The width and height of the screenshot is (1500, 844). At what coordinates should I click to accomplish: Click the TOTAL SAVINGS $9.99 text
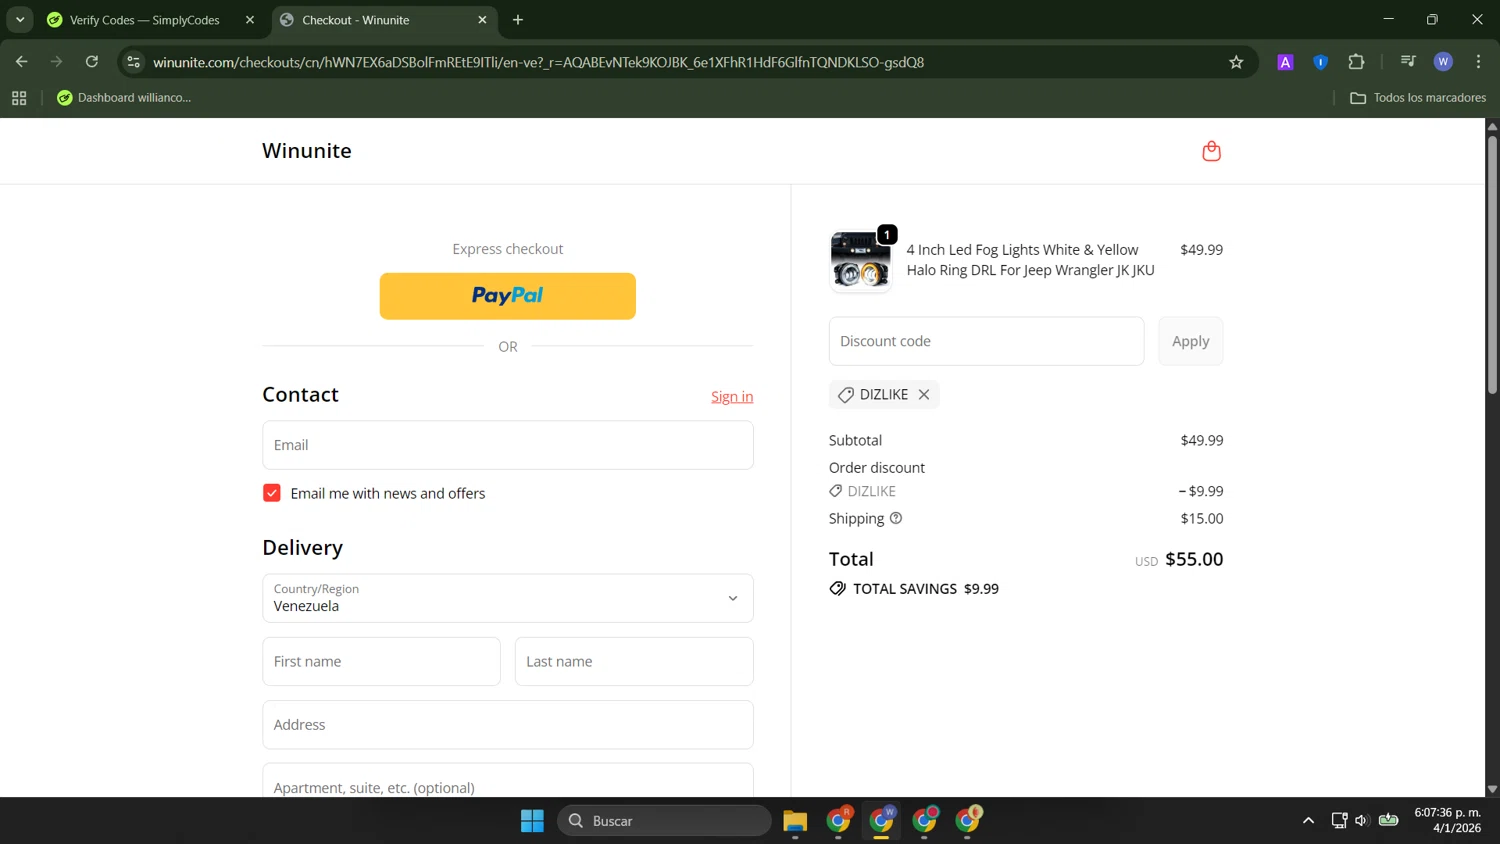(x=925, y=589)
